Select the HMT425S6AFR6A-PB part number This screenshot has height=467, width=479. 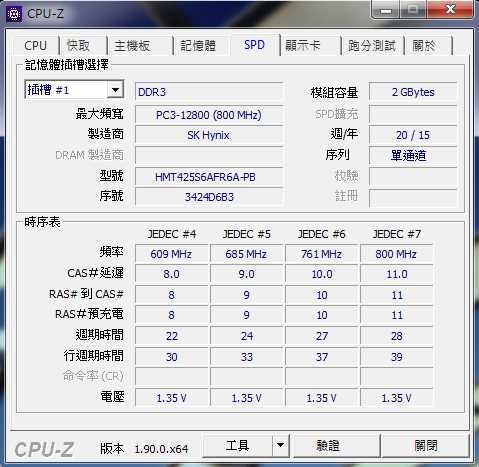click(209, 177)
